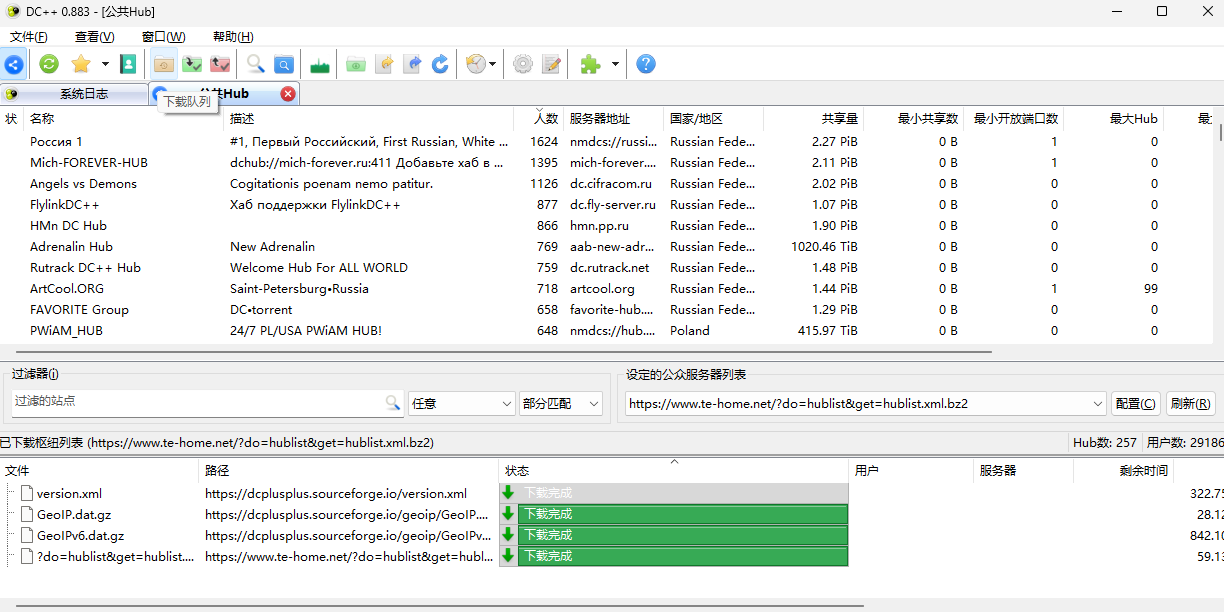Select the Rutrack DC++ Hub row

(608, 268)
